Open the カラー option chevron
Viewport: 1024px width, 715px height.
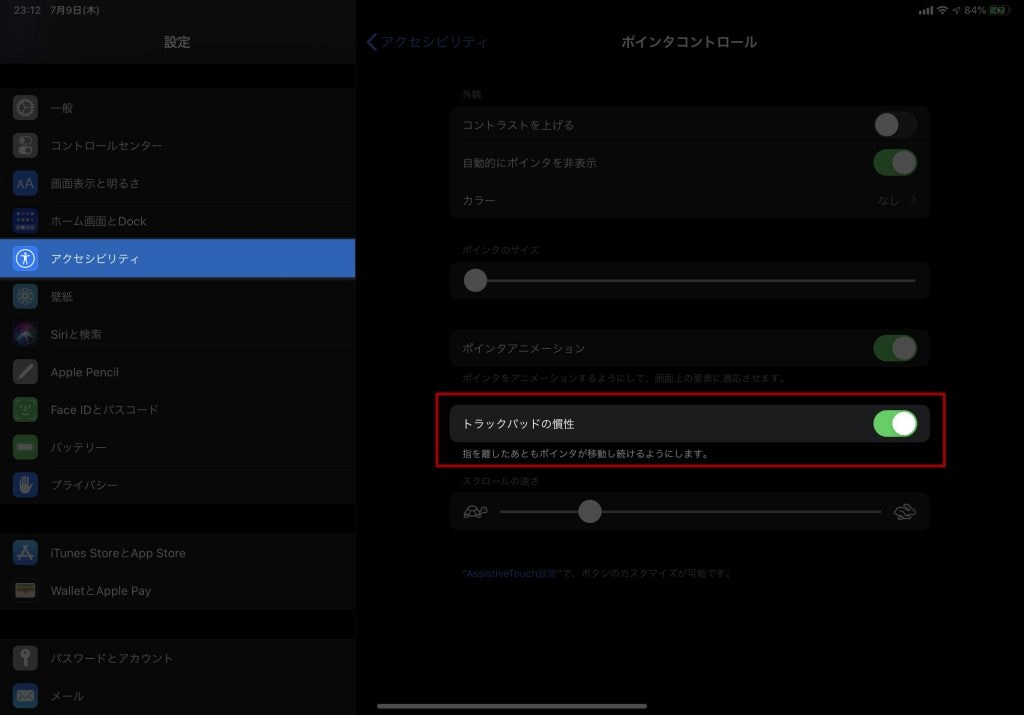click(x=912, y=201)
